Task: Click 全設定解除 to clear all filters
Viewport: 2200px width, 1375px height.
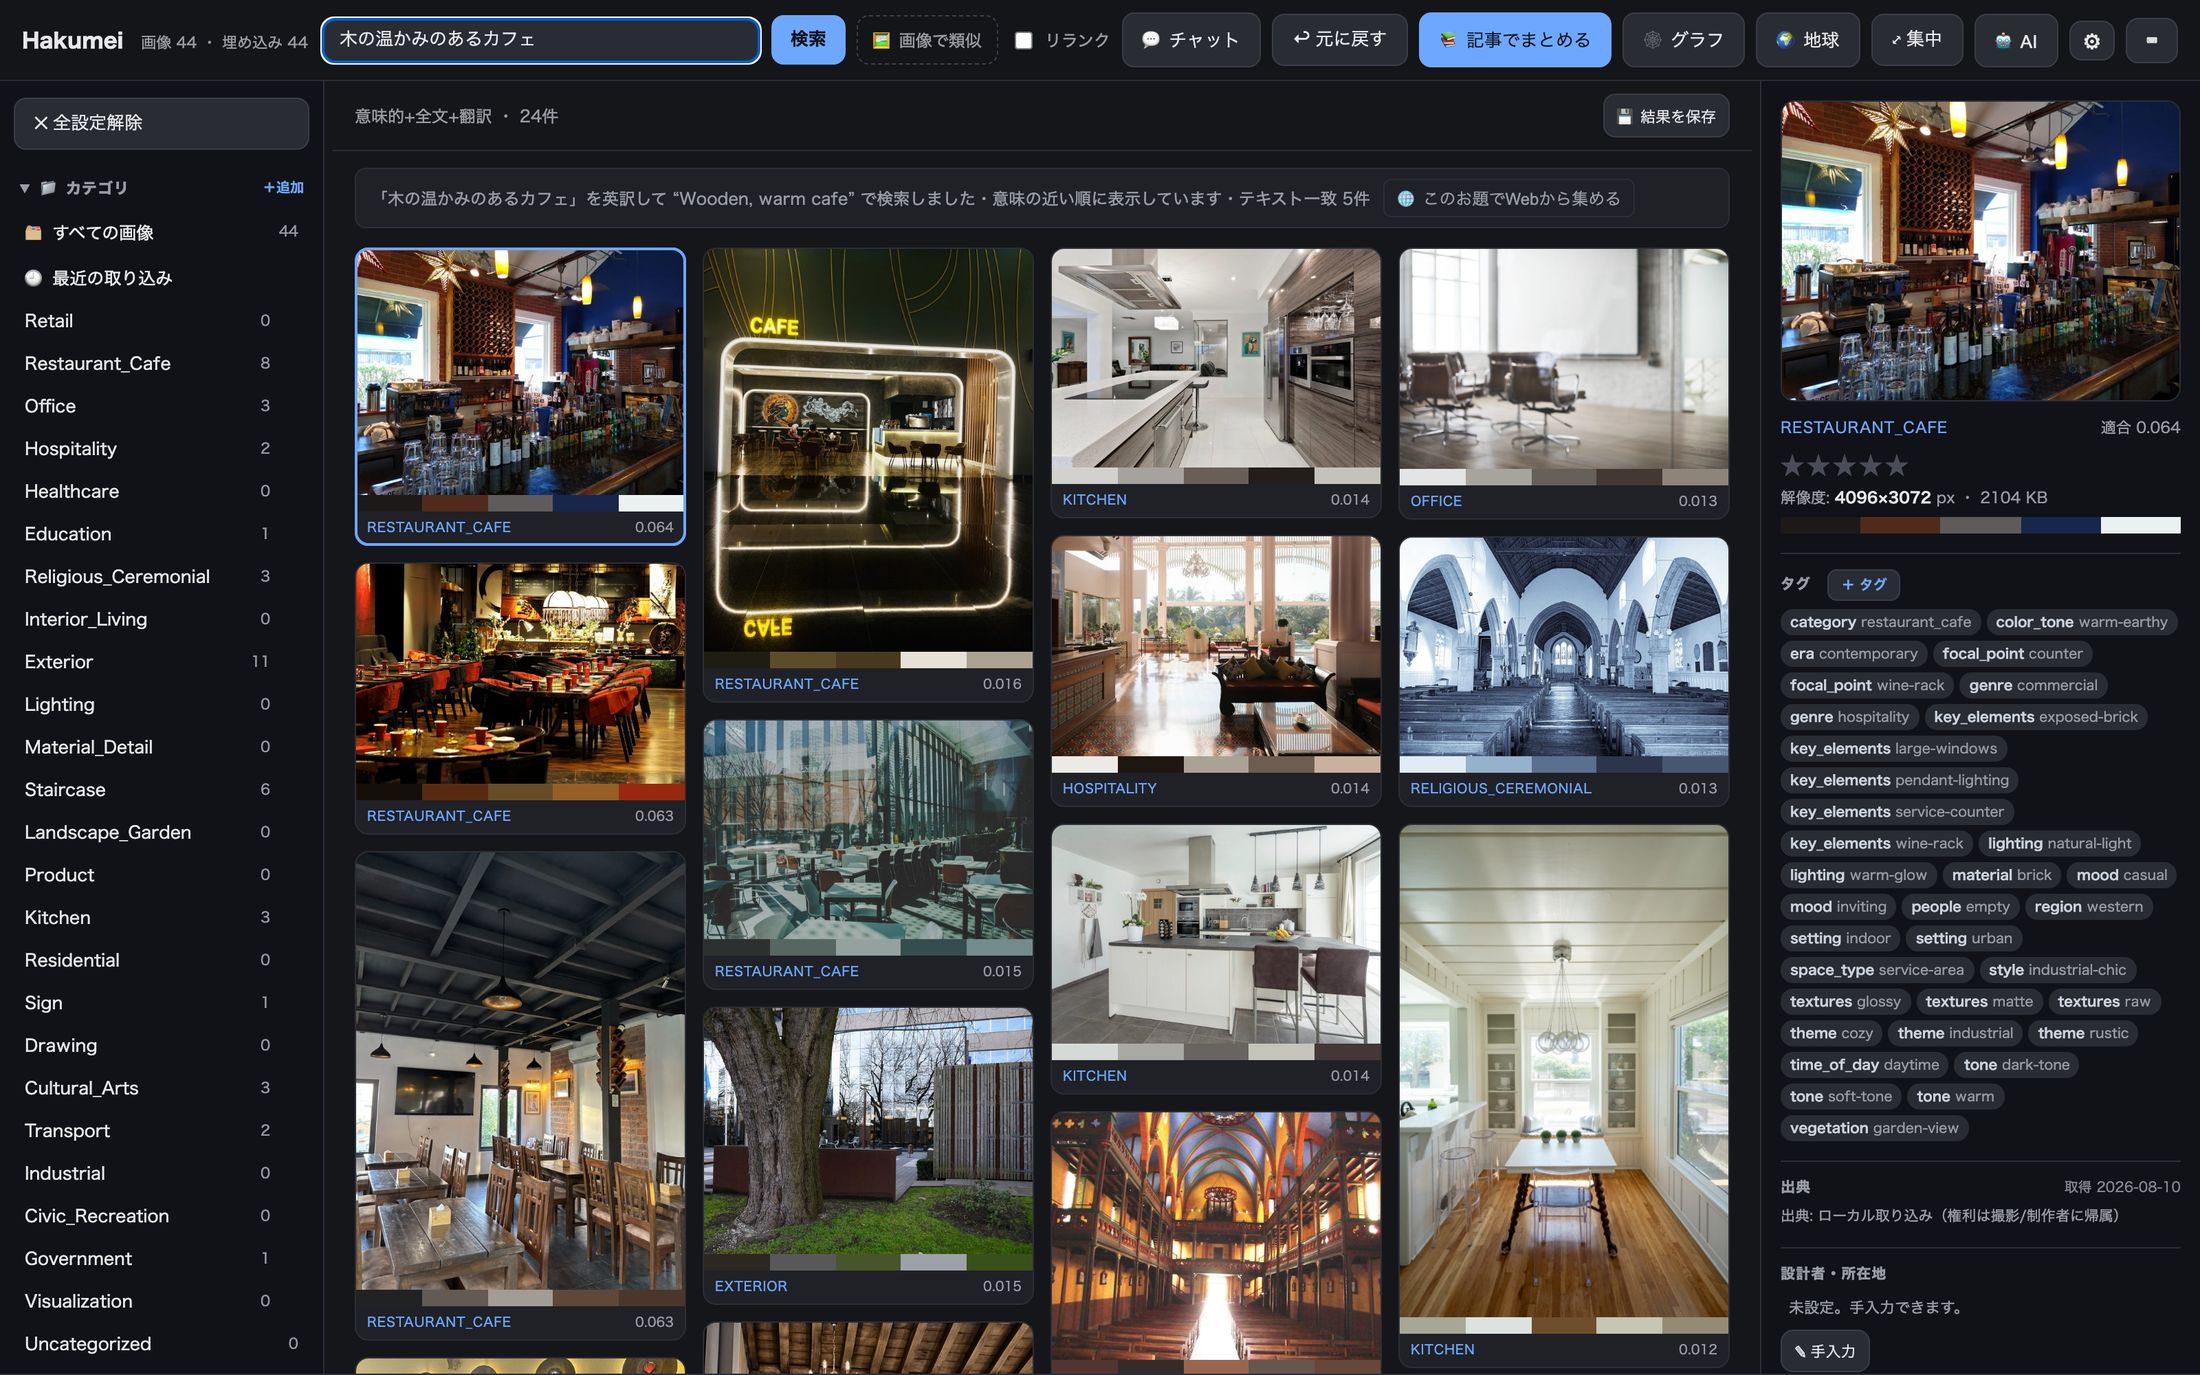Action: coord(161,123)
